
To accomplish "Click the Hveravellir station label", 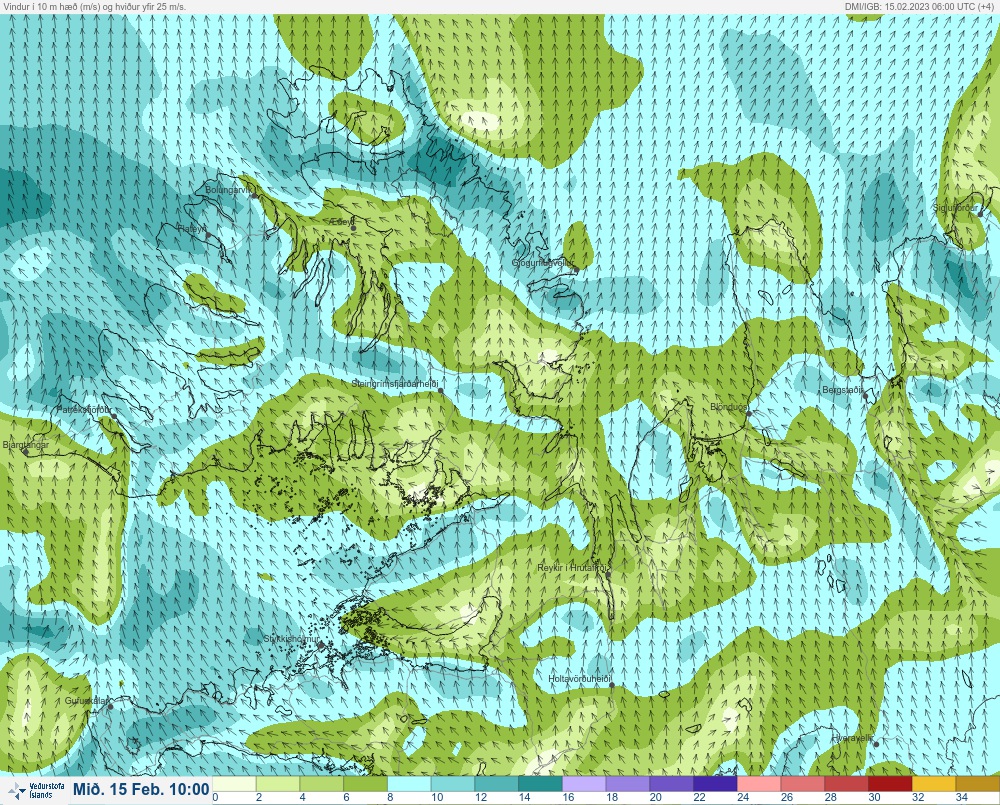I will coord(852,738).
